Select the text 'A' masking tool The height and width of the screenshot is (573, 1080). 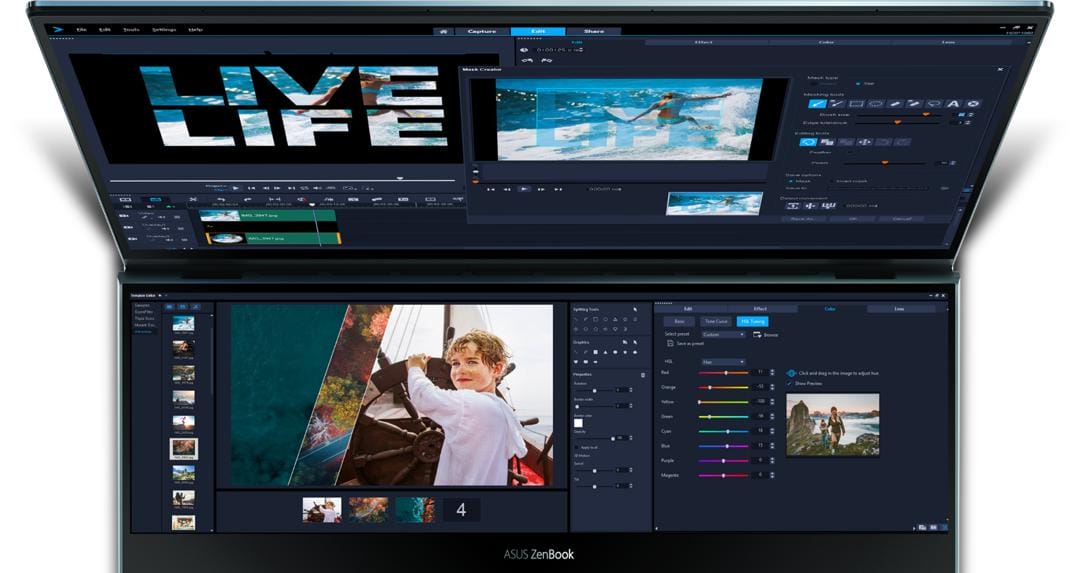pos(953,103)
